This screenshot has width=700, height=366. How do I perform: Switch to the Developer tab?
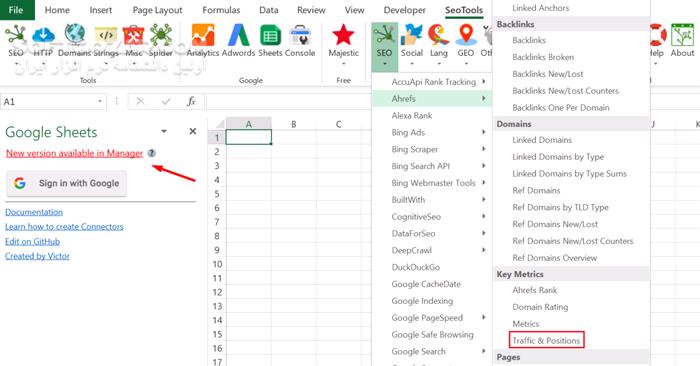[x=404, y=10]
